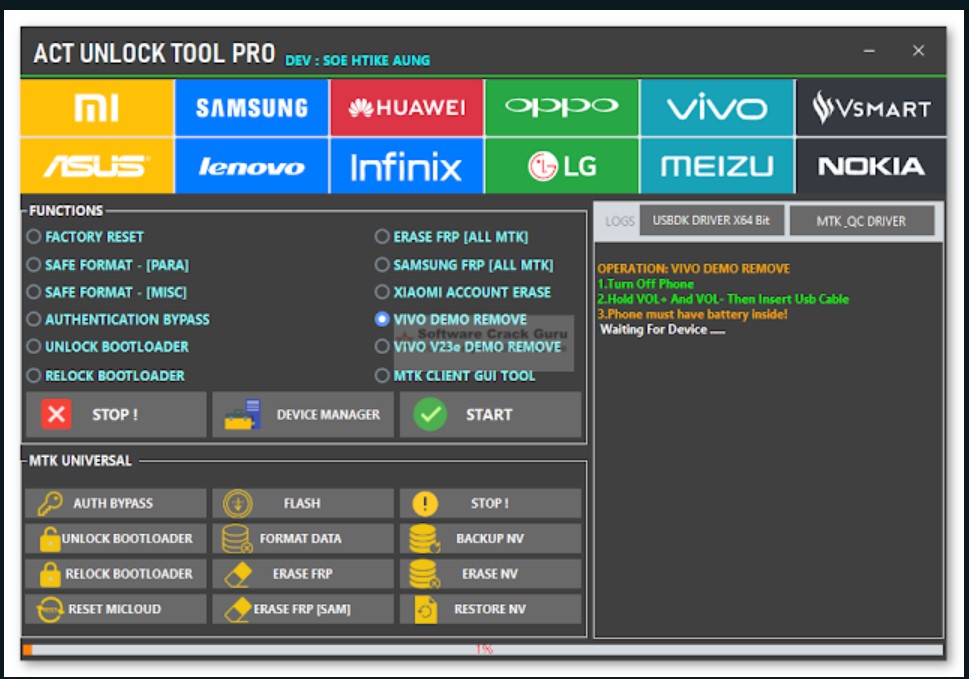Select the VSmart brand tile
Viewport: 969px width, 679px height.
pos(871,108)
